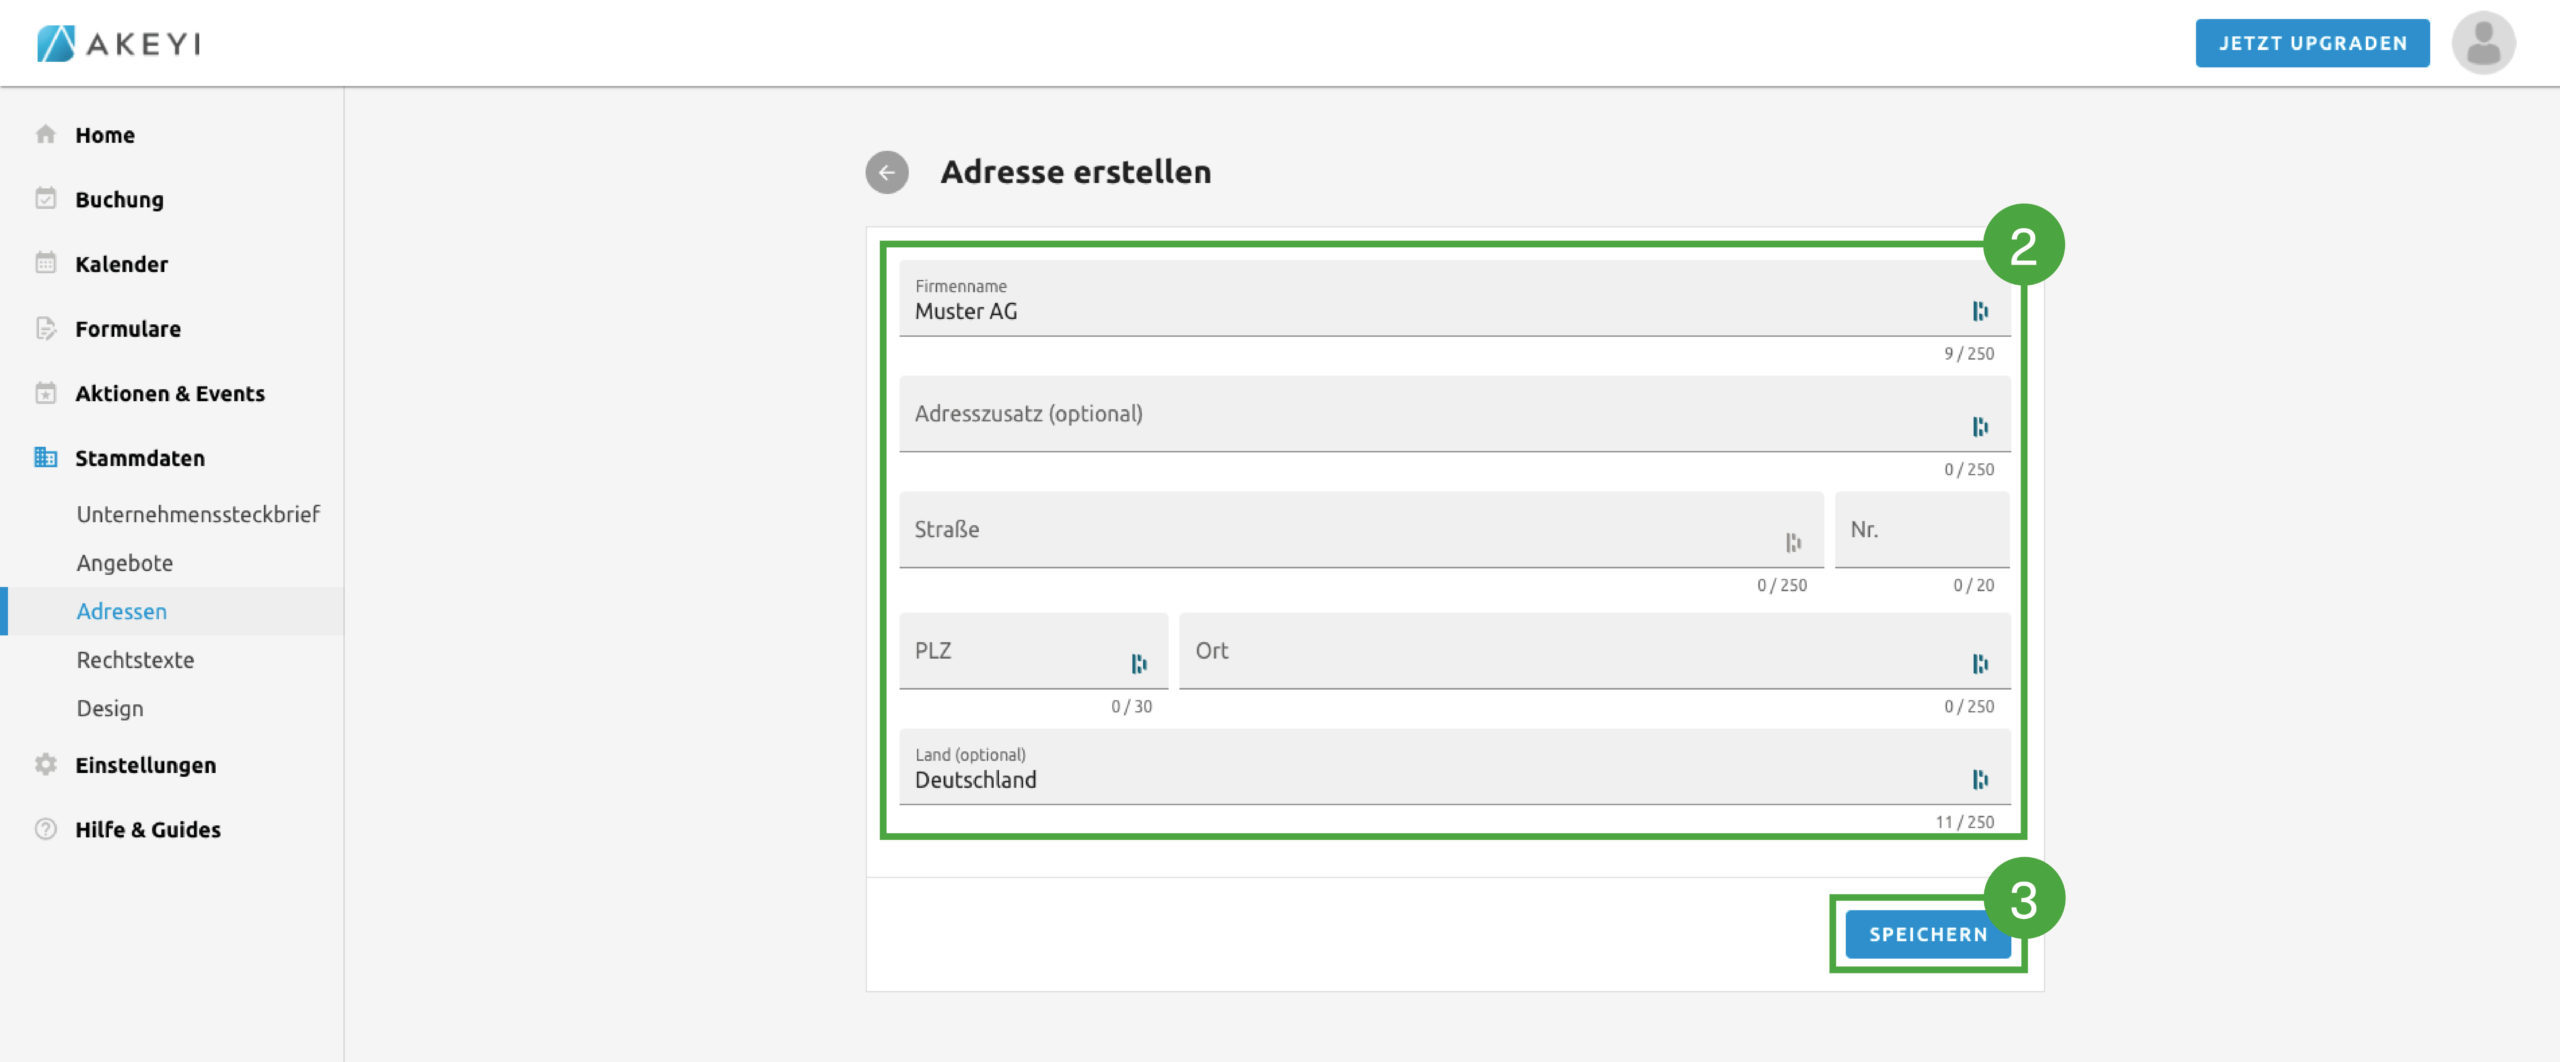
Task: Click the icon inside Straße field
Action: coord(1792,542)
